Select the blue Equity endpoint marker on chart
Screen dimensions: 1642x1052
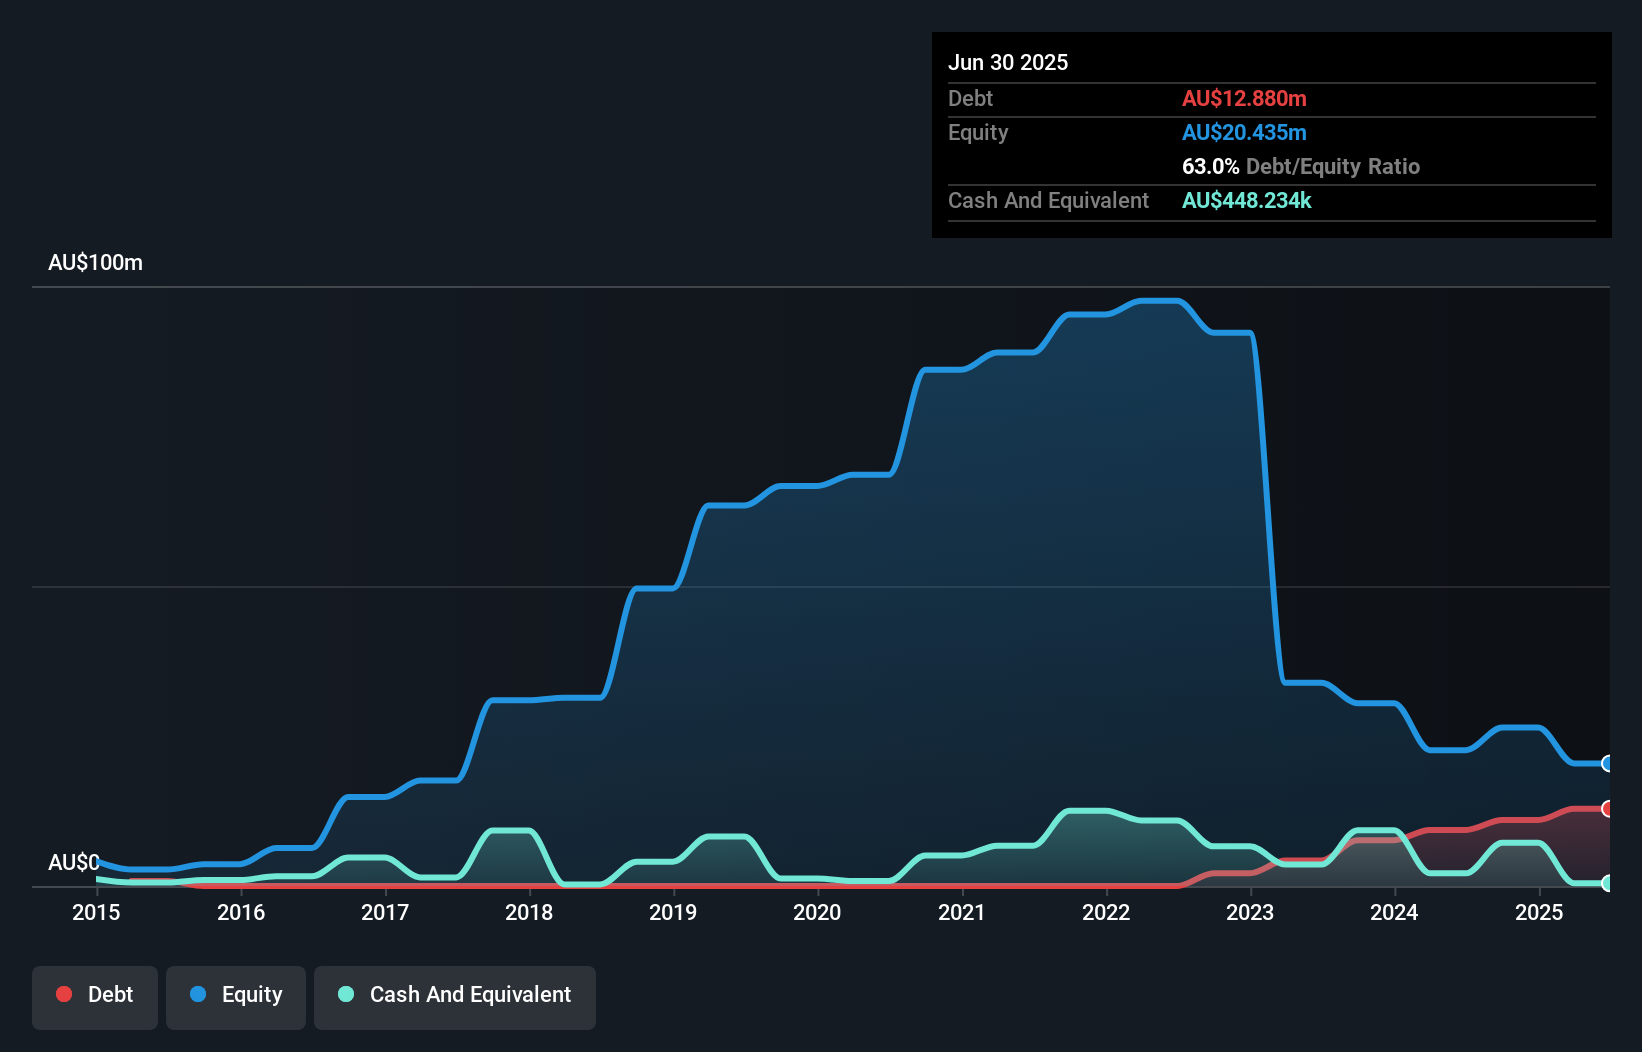(x=1607, y=764)
